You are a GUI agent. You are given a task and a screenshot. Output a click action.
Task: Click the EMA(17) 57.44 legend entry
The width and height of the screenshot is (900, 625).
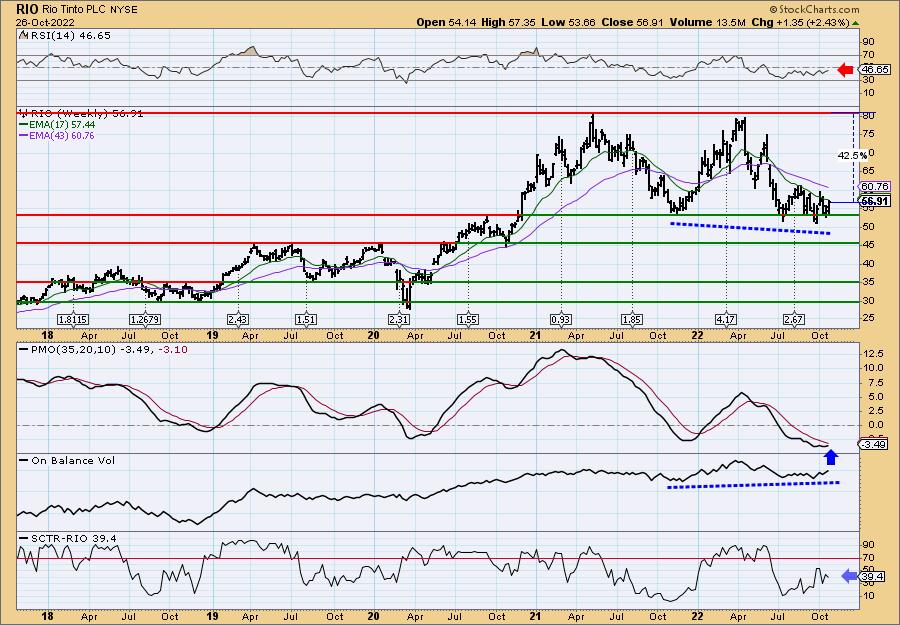pos(57,125)
